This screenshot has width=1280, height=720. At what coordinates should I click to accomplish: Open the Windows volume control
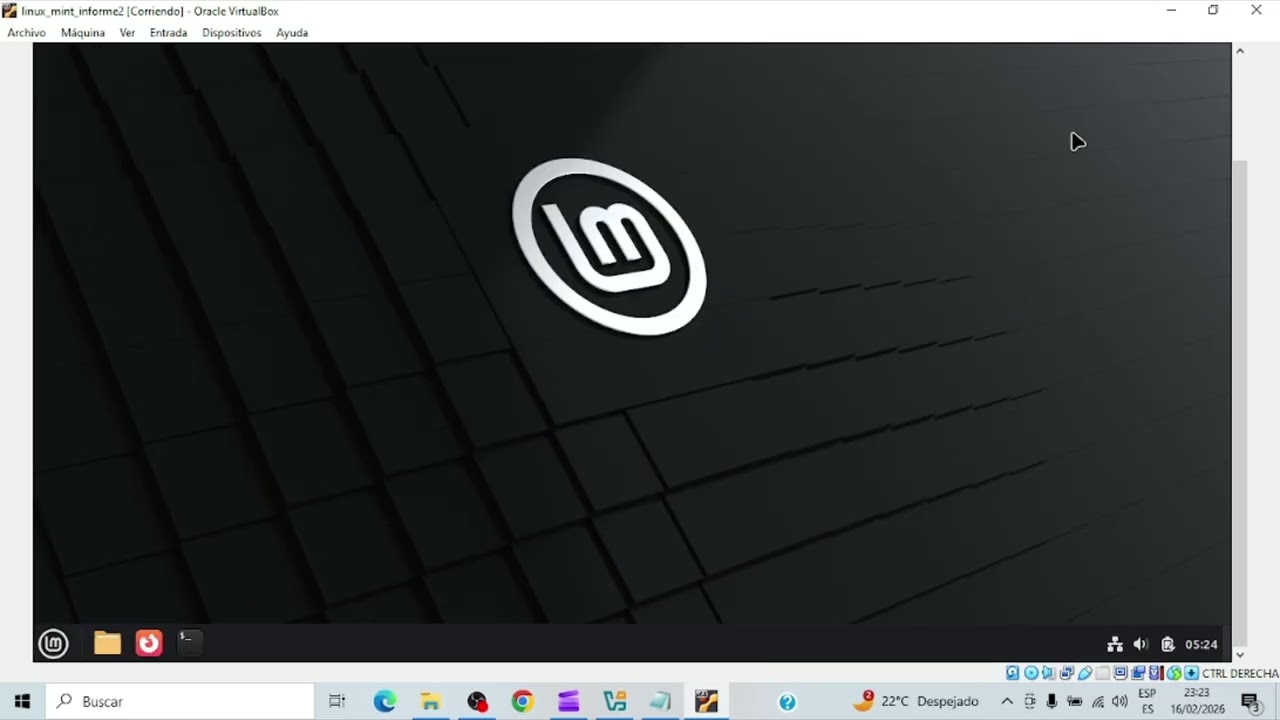tap(1120, 702)
